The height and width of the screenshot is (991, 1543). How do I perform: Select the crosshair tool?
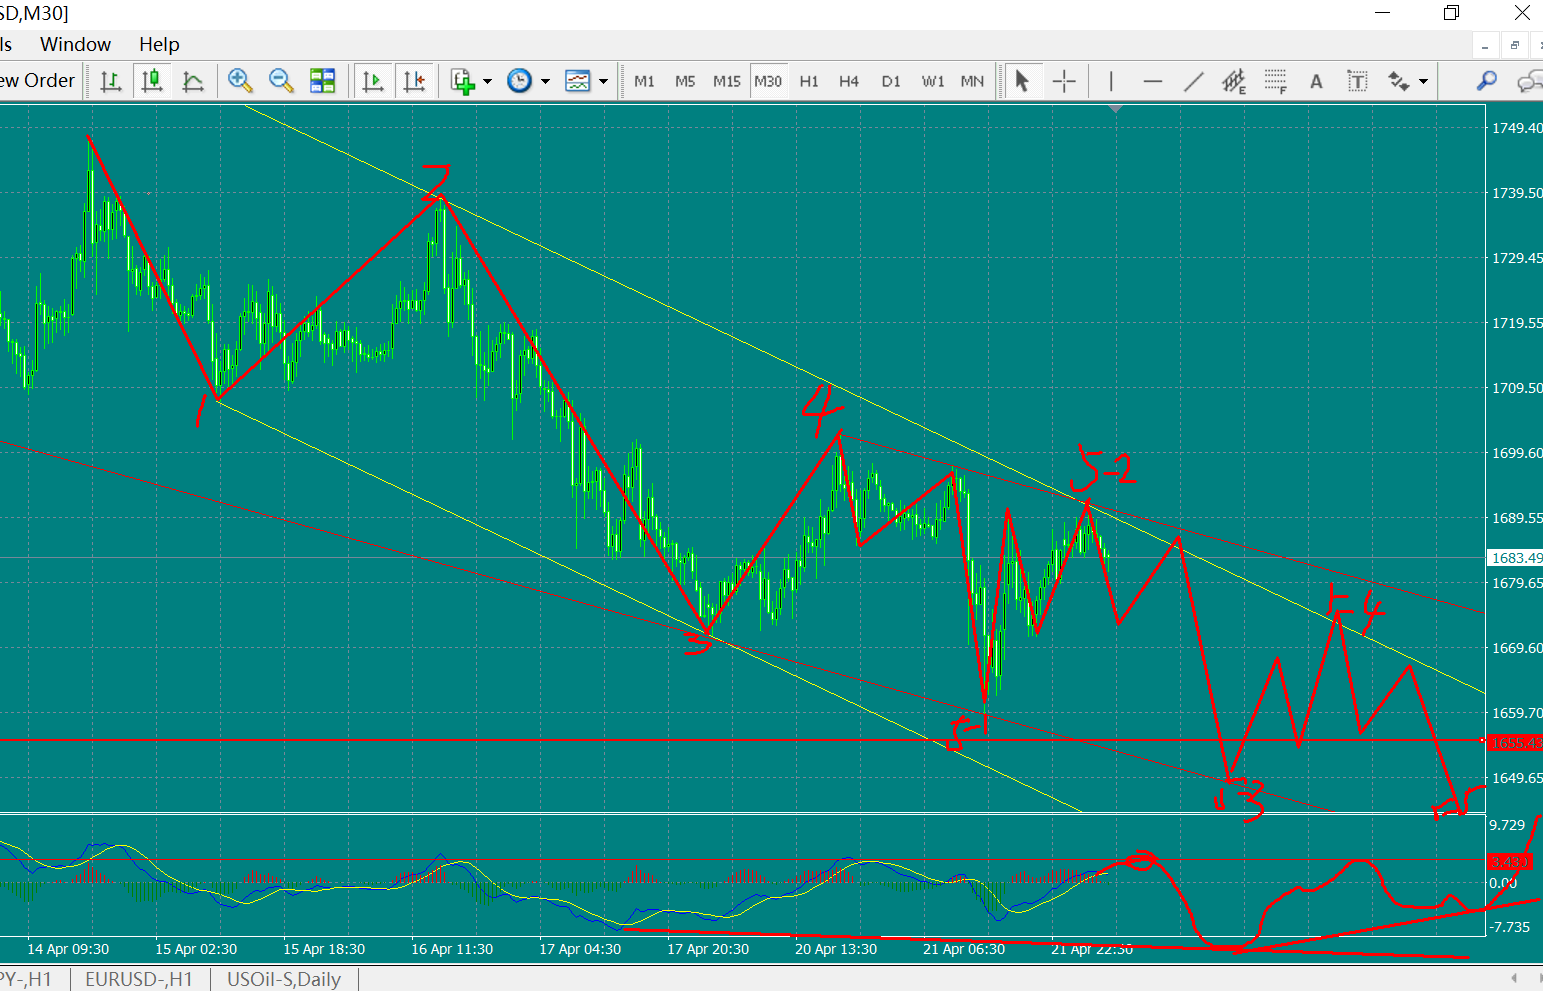[1064, 81]
